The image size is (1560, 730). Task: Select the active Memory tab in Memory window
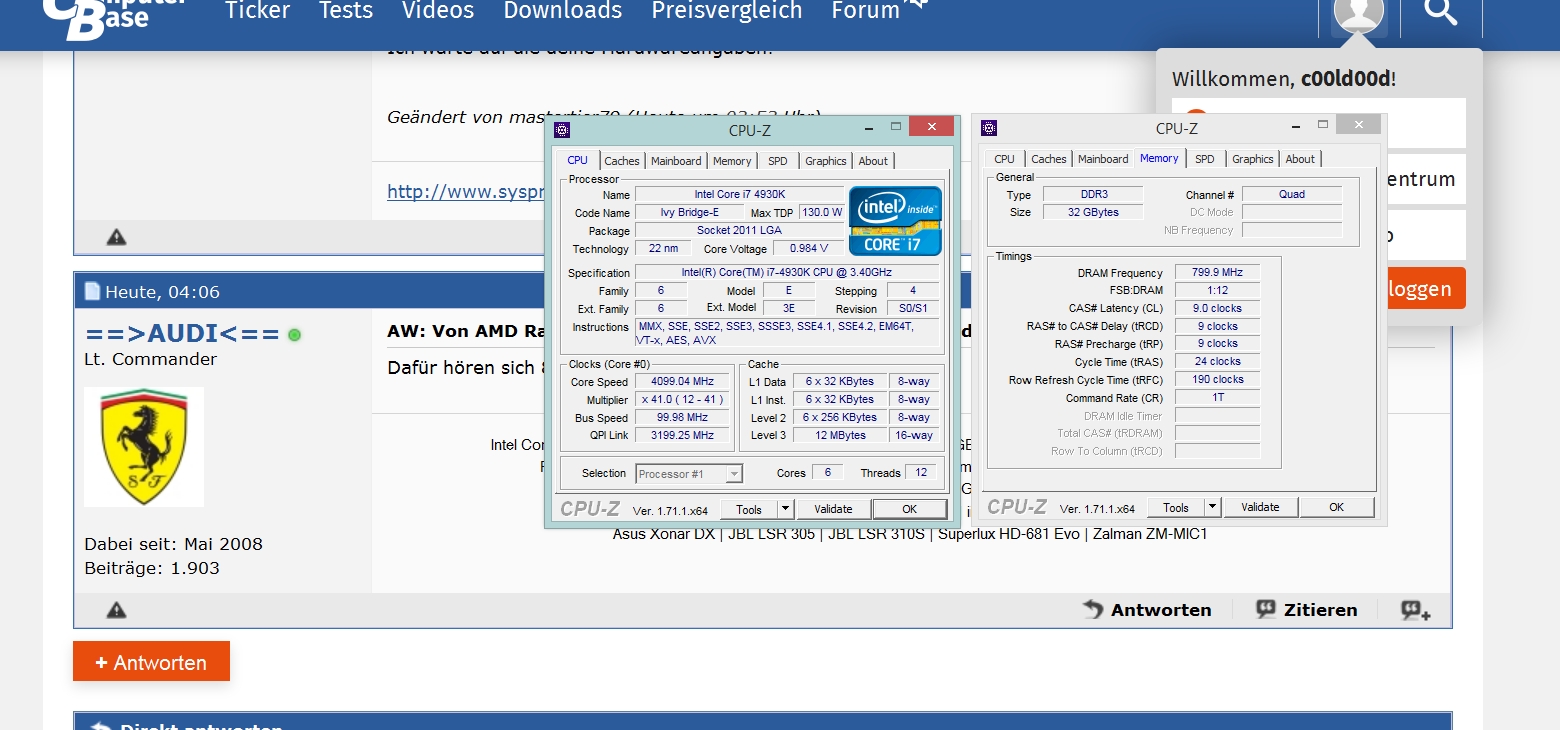[x=1159, y=158]
